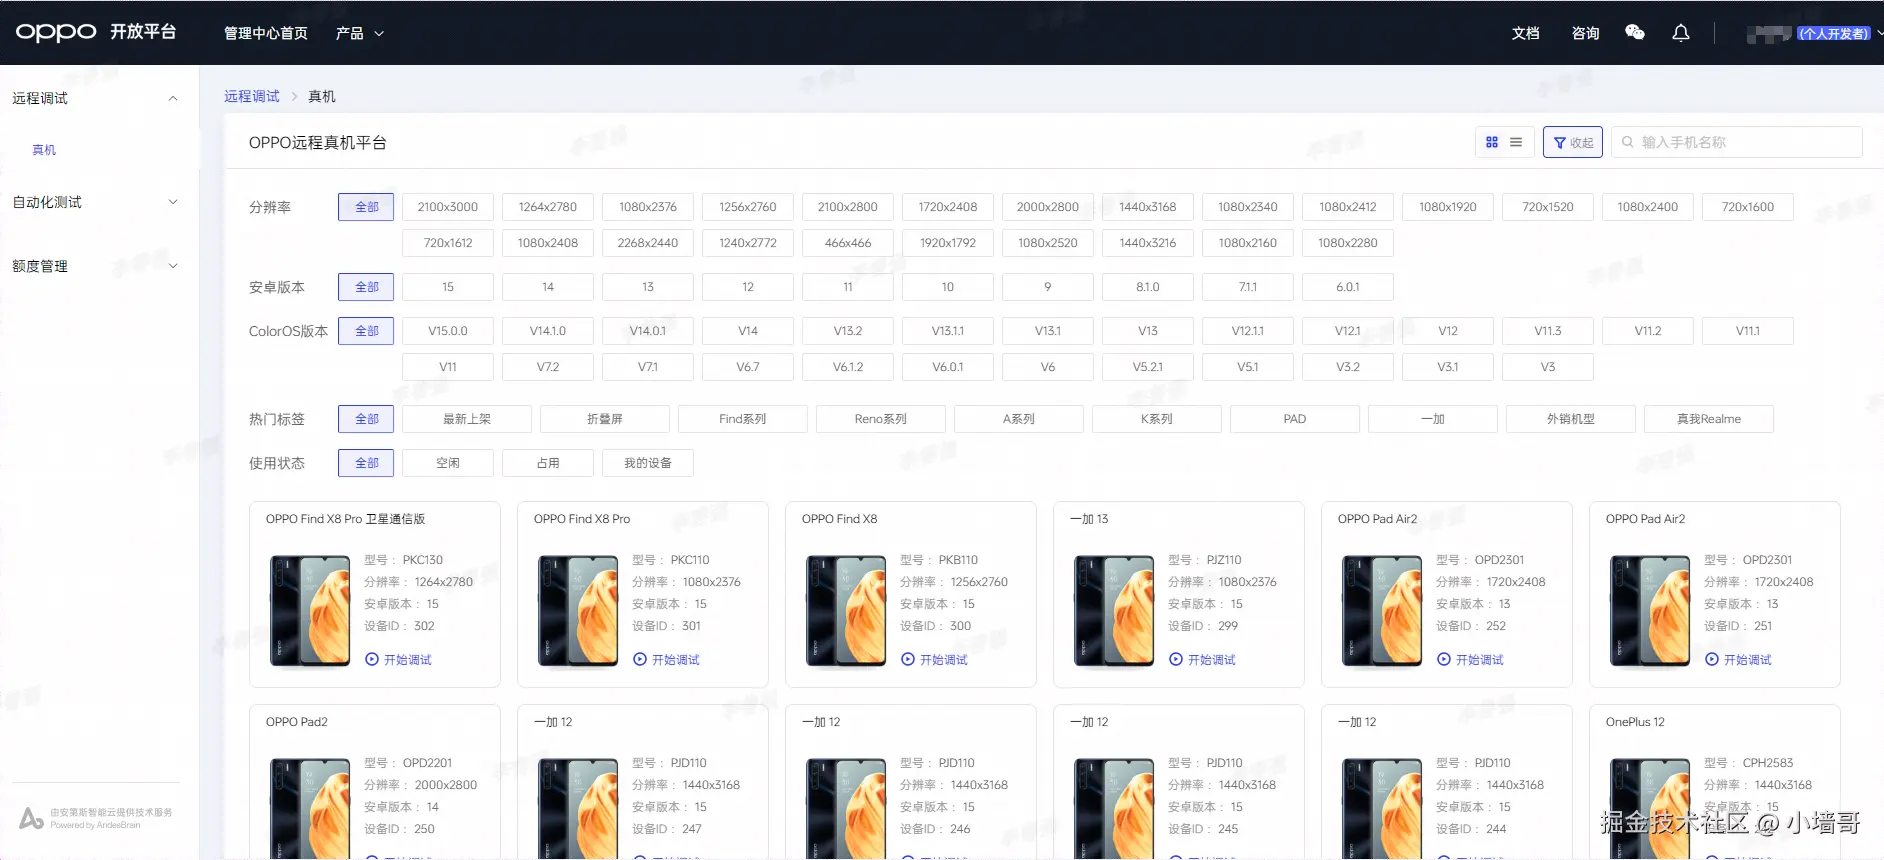Switch to grid card view icon
Screen dimensions: 1884x860
pos(1492,142)
